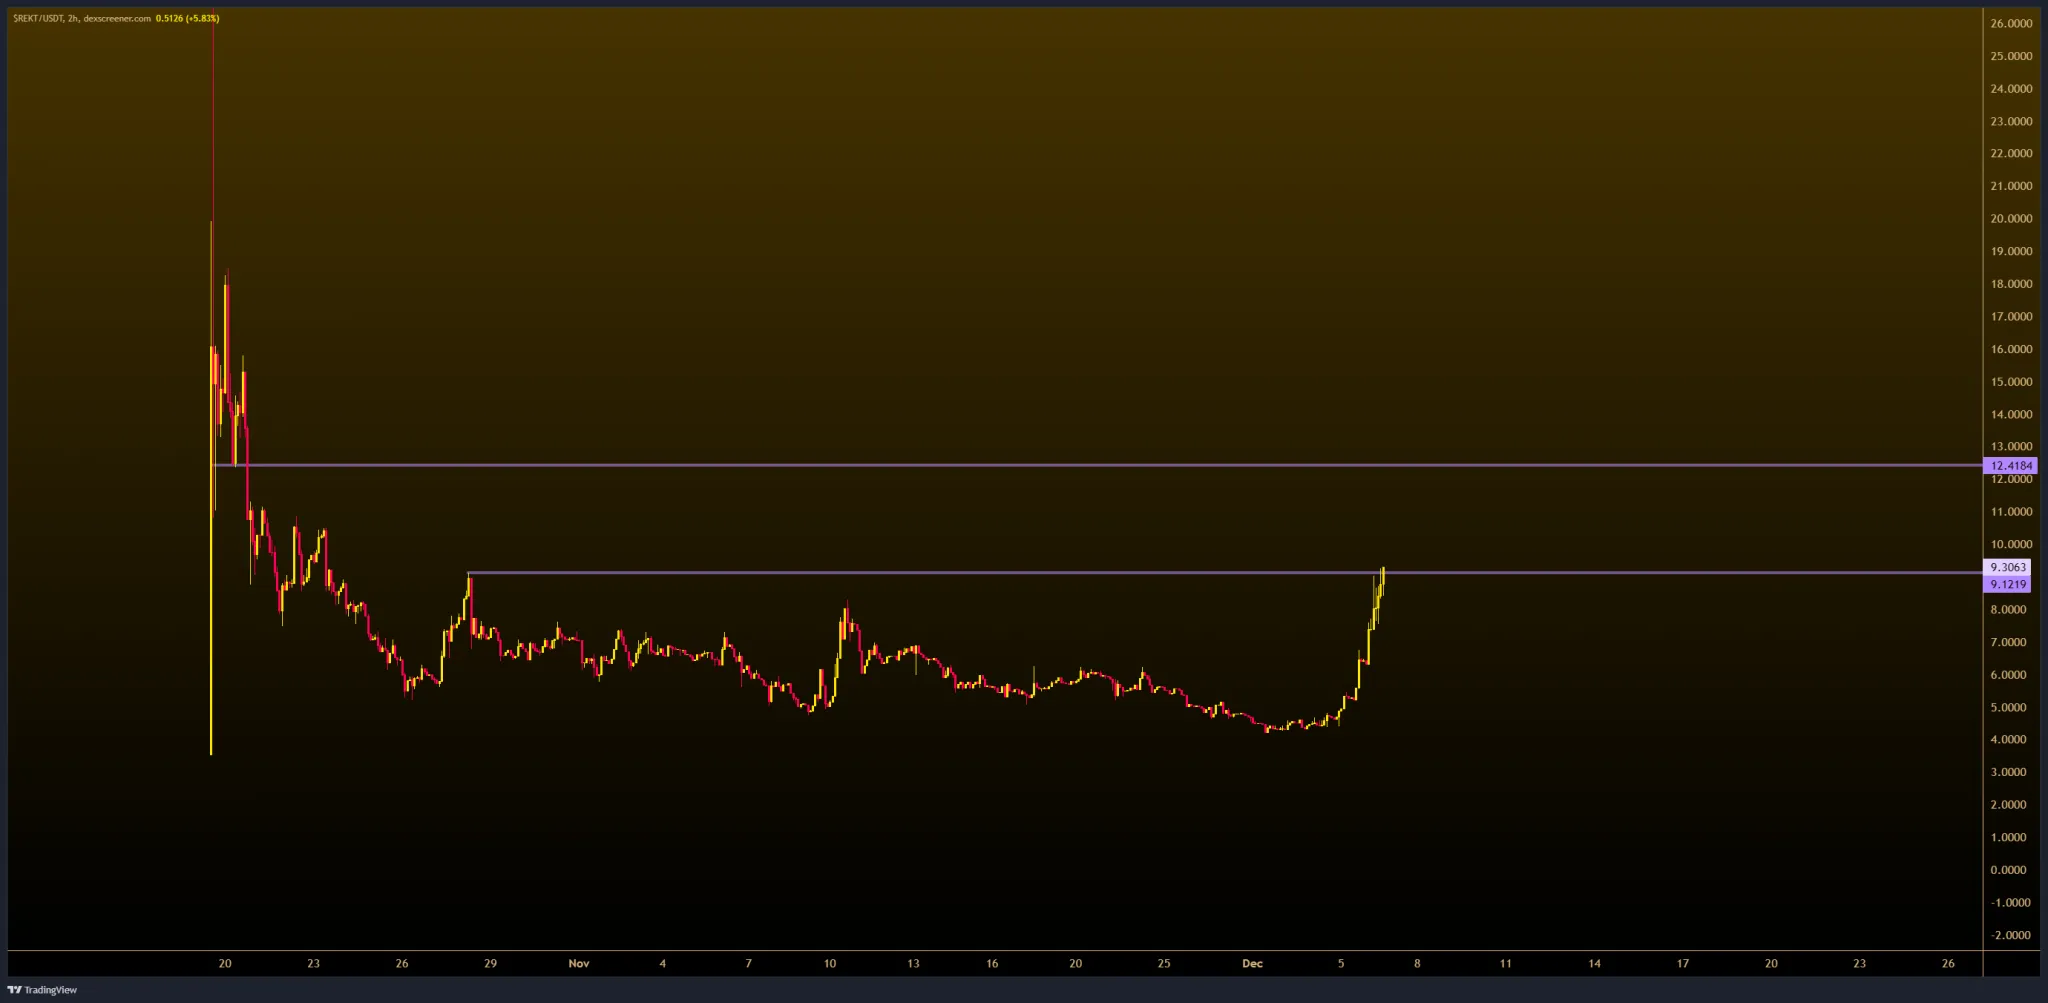Click the 20.0000 price scale label
This screenshot has height=1003, width=2048.
click(x=2010, y=218)
